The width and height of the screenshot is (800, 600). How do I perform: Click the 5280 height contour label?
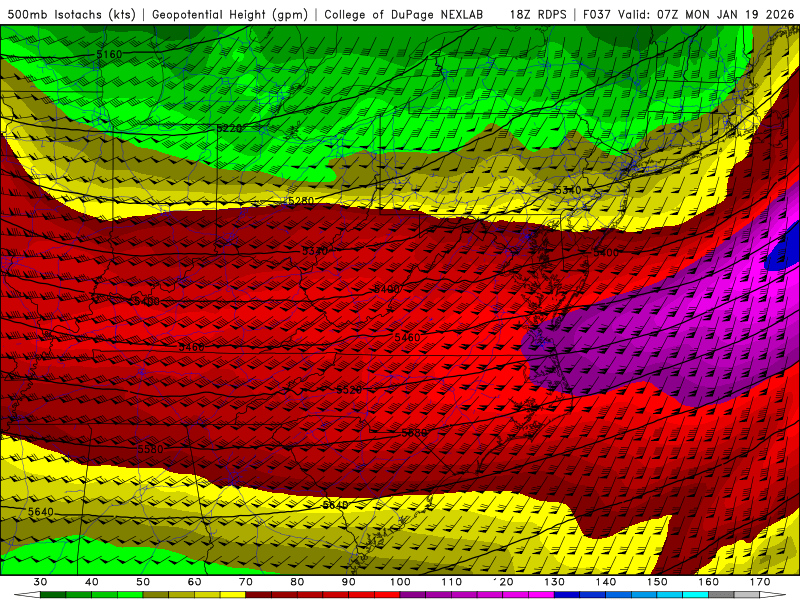click(x=301, y=201)
